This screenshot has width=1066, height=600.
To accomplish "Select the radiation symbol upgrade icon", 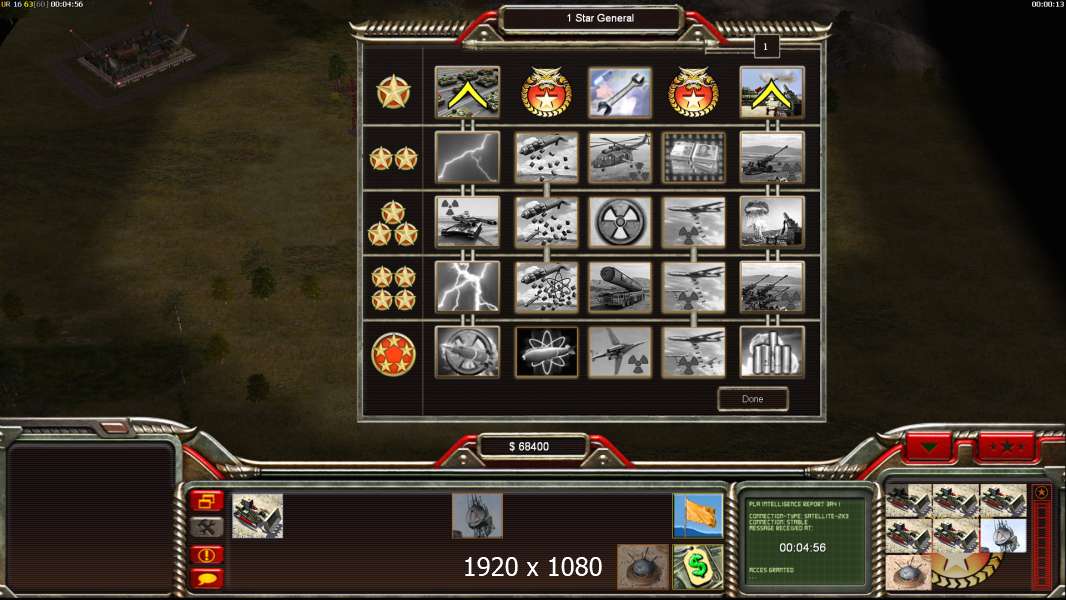I will (x=619, y=223).
